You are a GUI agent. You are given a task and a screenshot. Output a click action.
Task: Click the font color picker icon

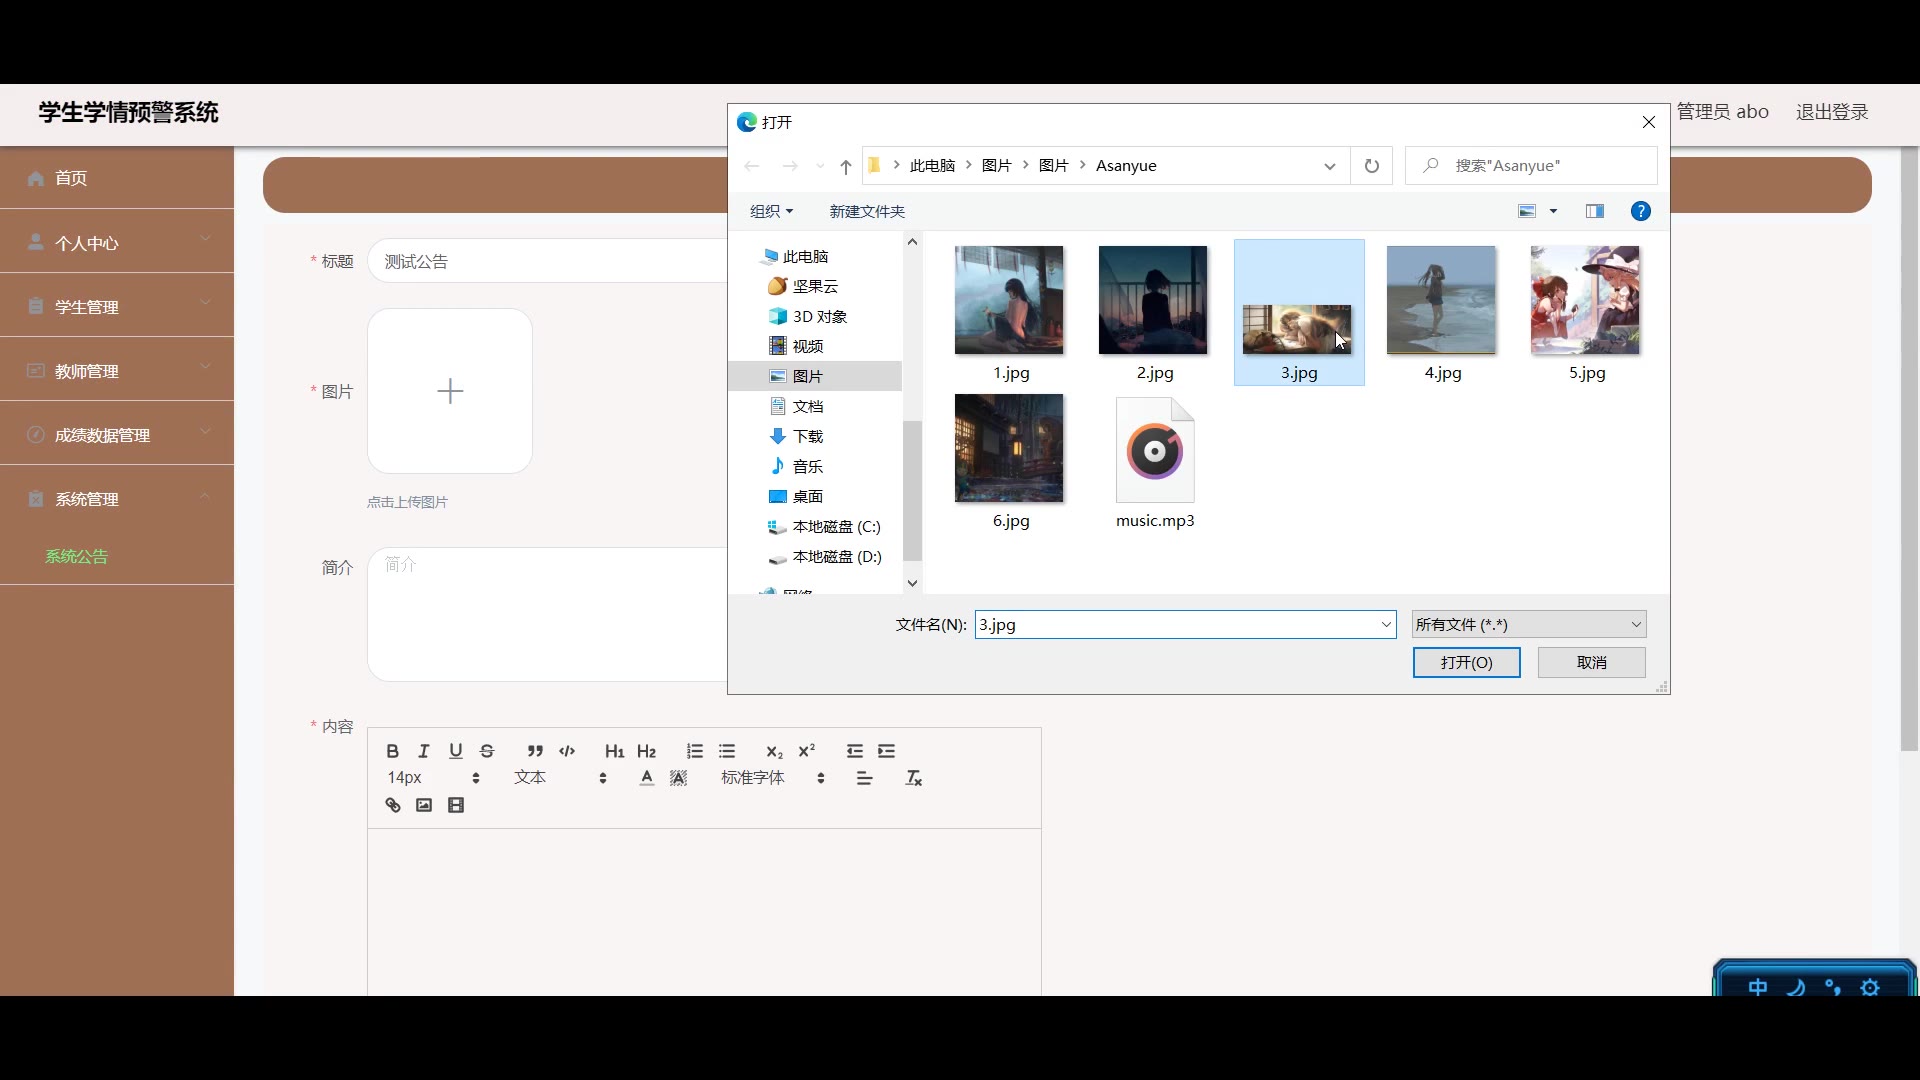coord(647,778)
